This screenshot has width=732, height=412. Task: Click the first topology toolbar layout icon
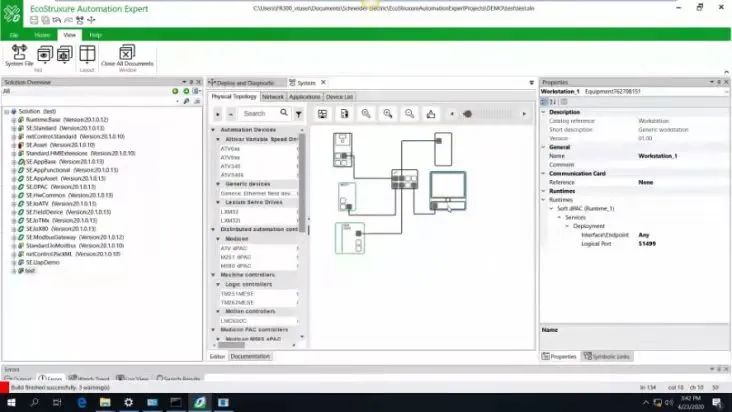[x=323, y=114]
